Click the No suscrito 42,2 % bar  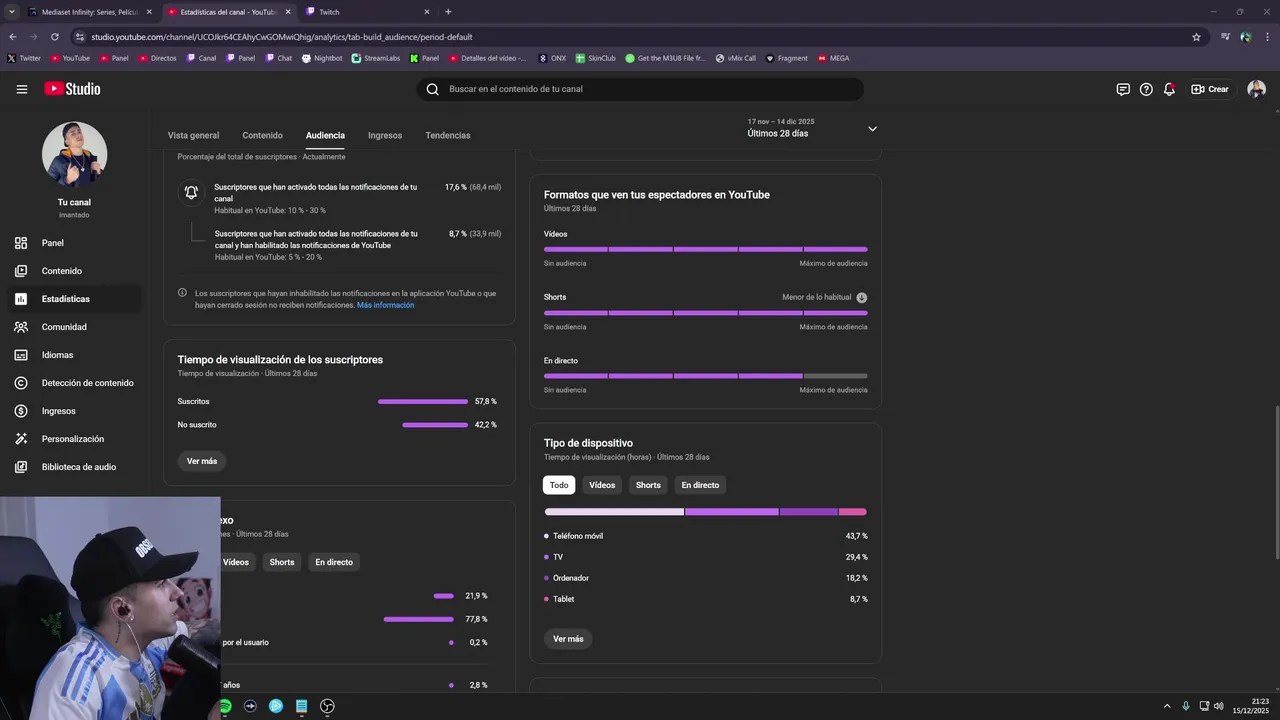pyautogui.click(x=435, y=425)
